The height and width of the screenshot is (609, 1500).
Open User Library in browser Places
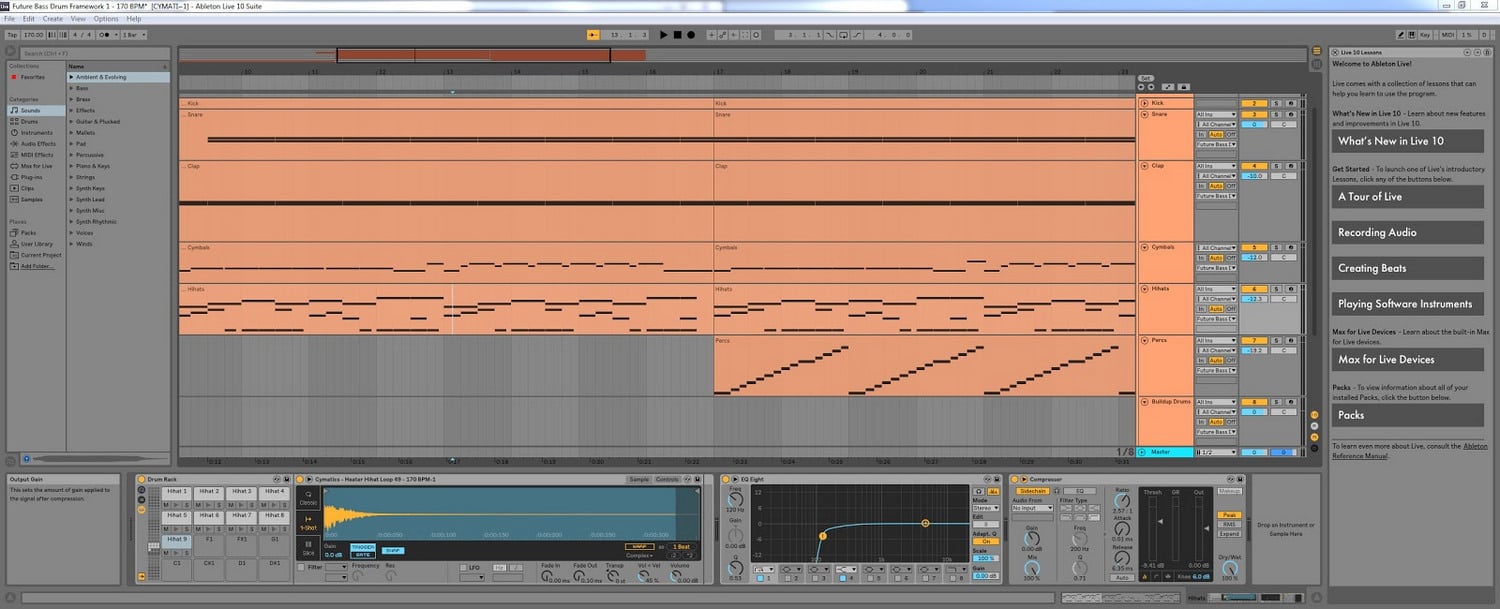point(36,243)
